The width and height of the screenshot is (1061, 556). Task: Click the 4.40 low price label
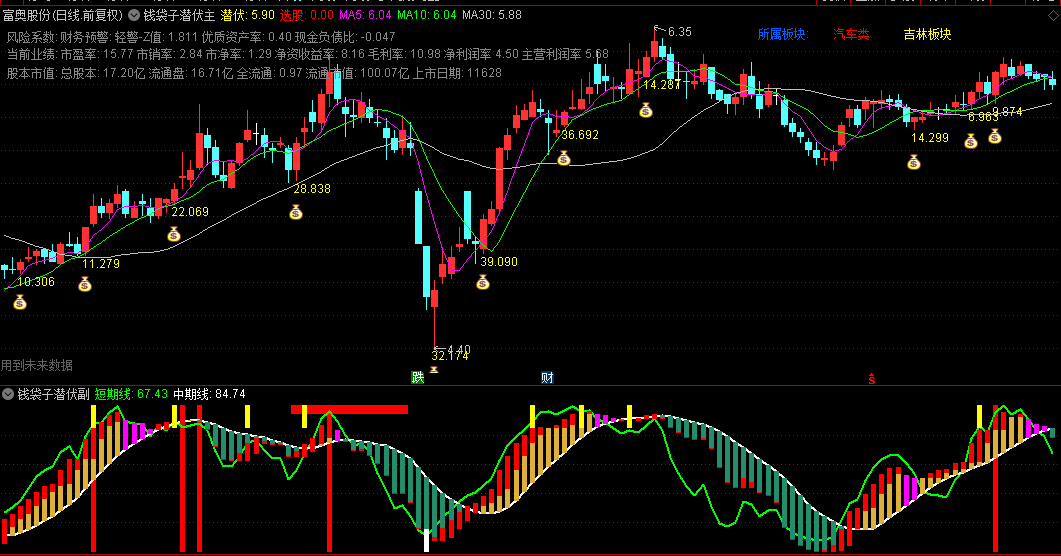458,349
